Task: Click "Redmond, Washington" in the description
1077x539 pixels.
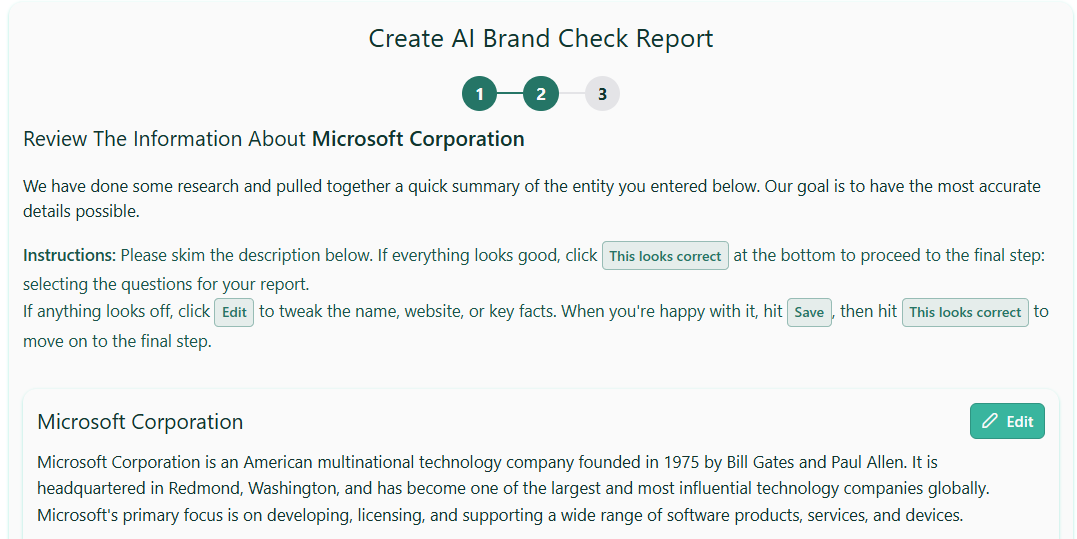Action: point(261,489)
